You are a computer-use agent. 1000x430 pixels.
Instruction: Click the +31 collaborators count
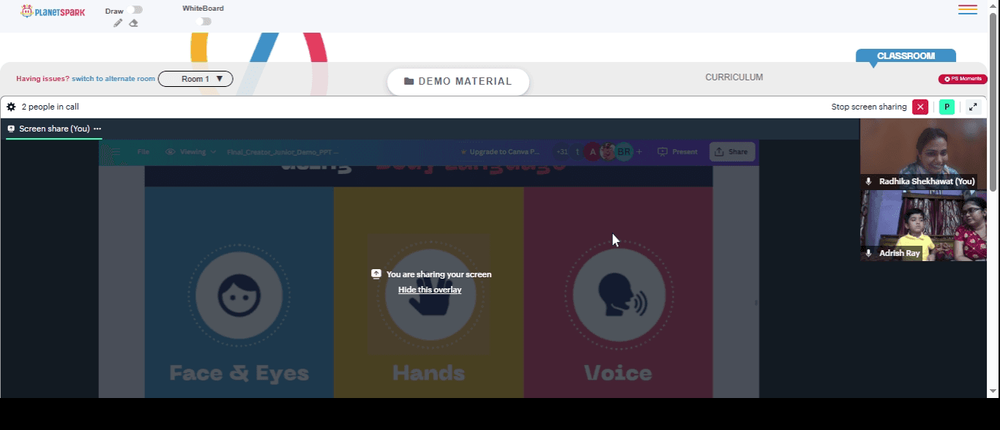point(562,152)
